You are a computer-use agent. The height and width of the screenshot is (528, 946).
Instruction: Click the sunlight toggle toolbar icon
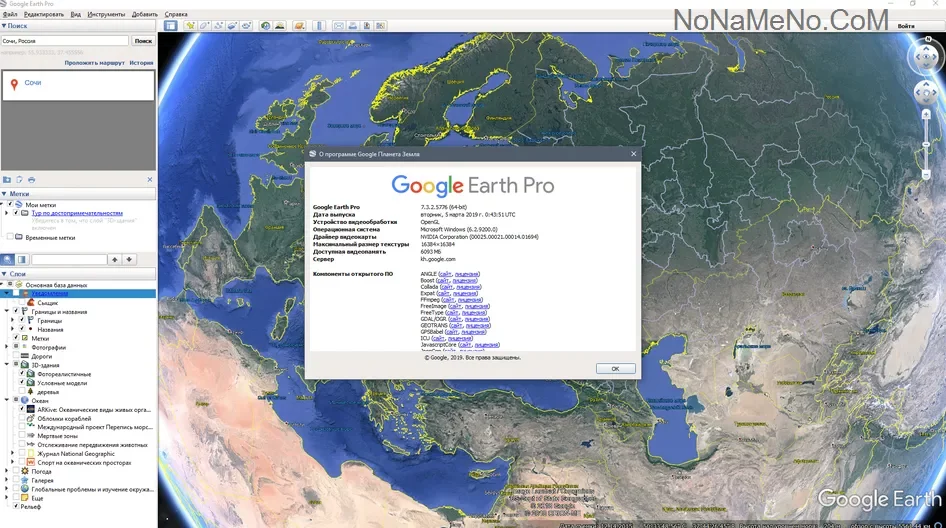[x=280, y=25]
